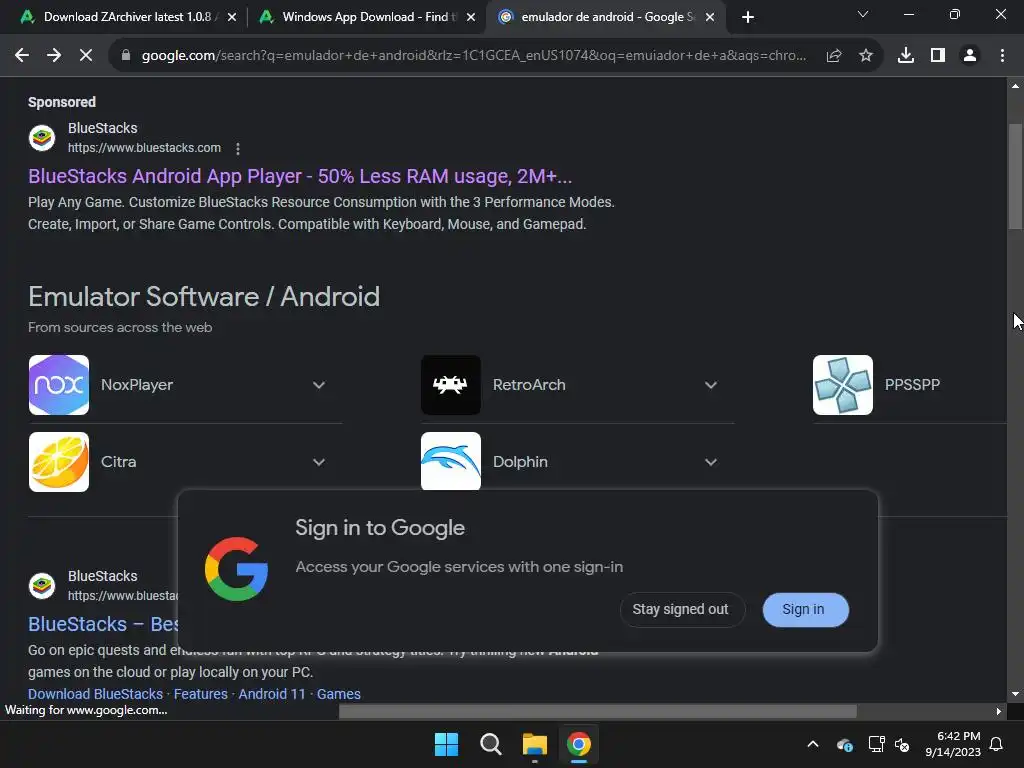Screen dimensions: 1024x768
Task: Open the Chrome downloads panel
Action: (x=906, y=56)
